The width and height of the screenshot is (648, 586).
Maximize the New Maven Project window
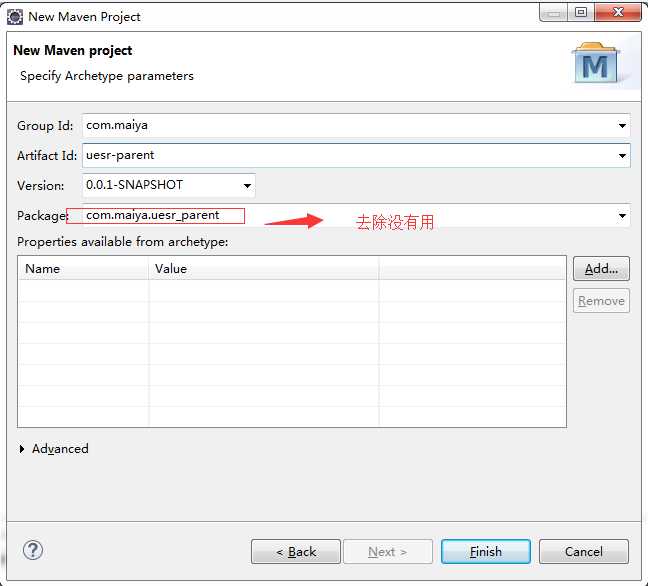click(x=581, y=12)
